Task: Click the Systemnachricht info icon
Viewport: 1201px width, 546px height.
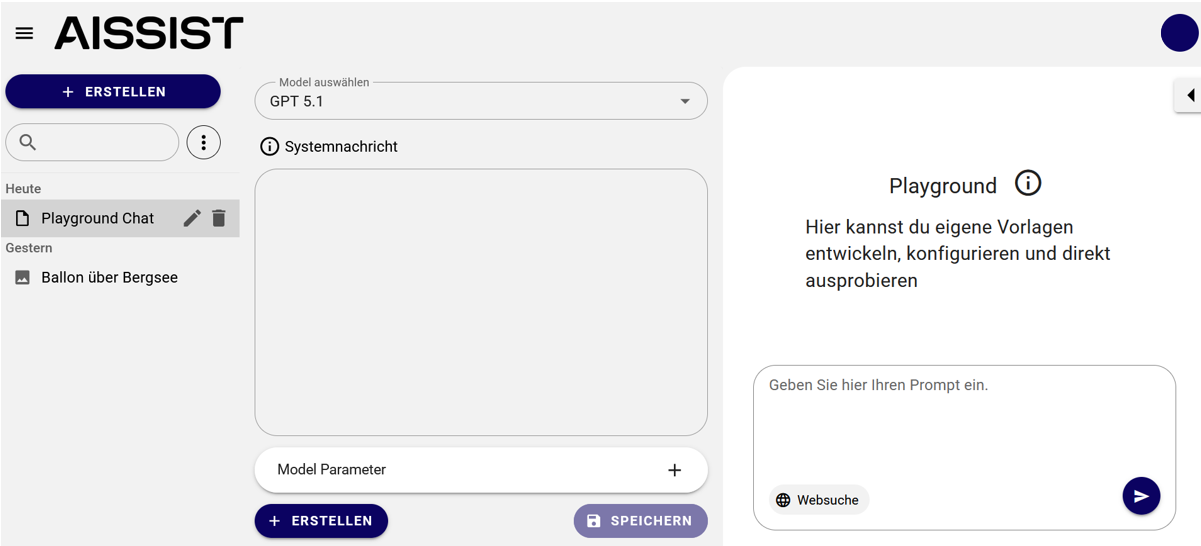Action: click(269, 147)
